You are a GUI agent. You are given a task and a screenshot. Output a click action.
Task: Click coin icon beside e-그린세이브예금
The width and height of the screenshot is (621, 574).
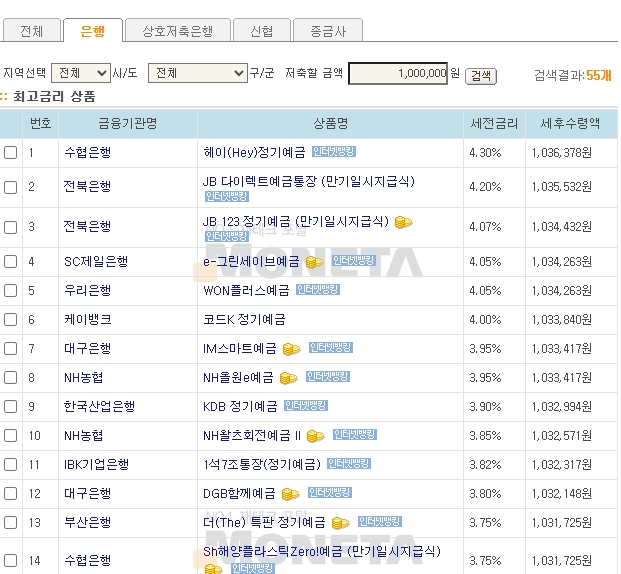315,262
